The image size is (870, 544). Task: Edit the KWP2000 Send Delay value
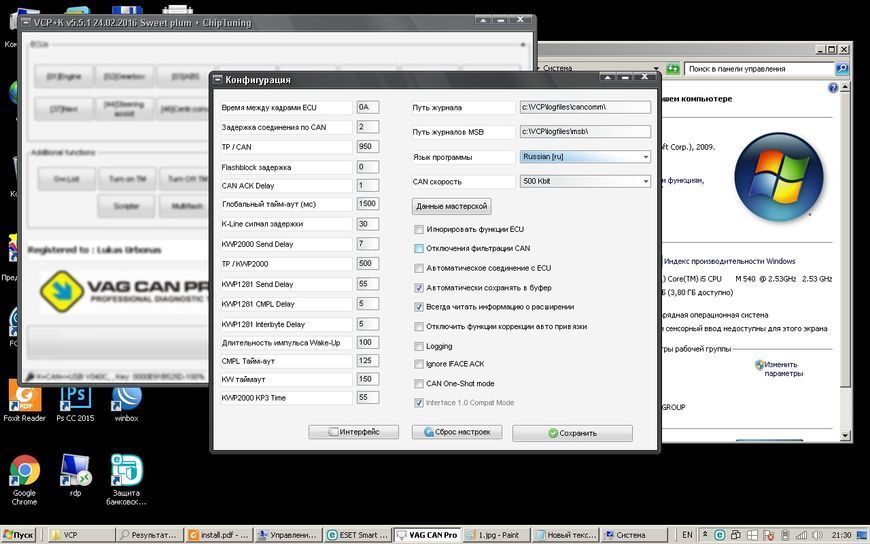click(x=367, y=244)
